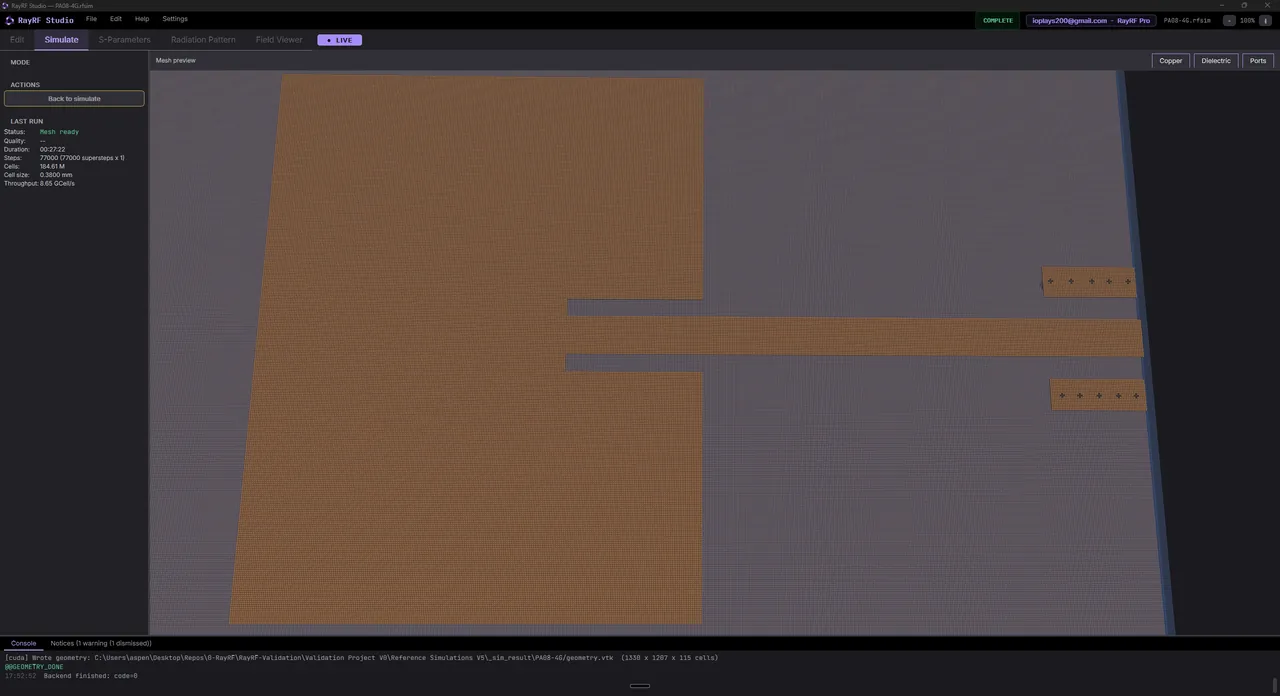Switch to the Field Viewer tab
The height and width of the screenshot is (696, 1280).
[279, 40]
